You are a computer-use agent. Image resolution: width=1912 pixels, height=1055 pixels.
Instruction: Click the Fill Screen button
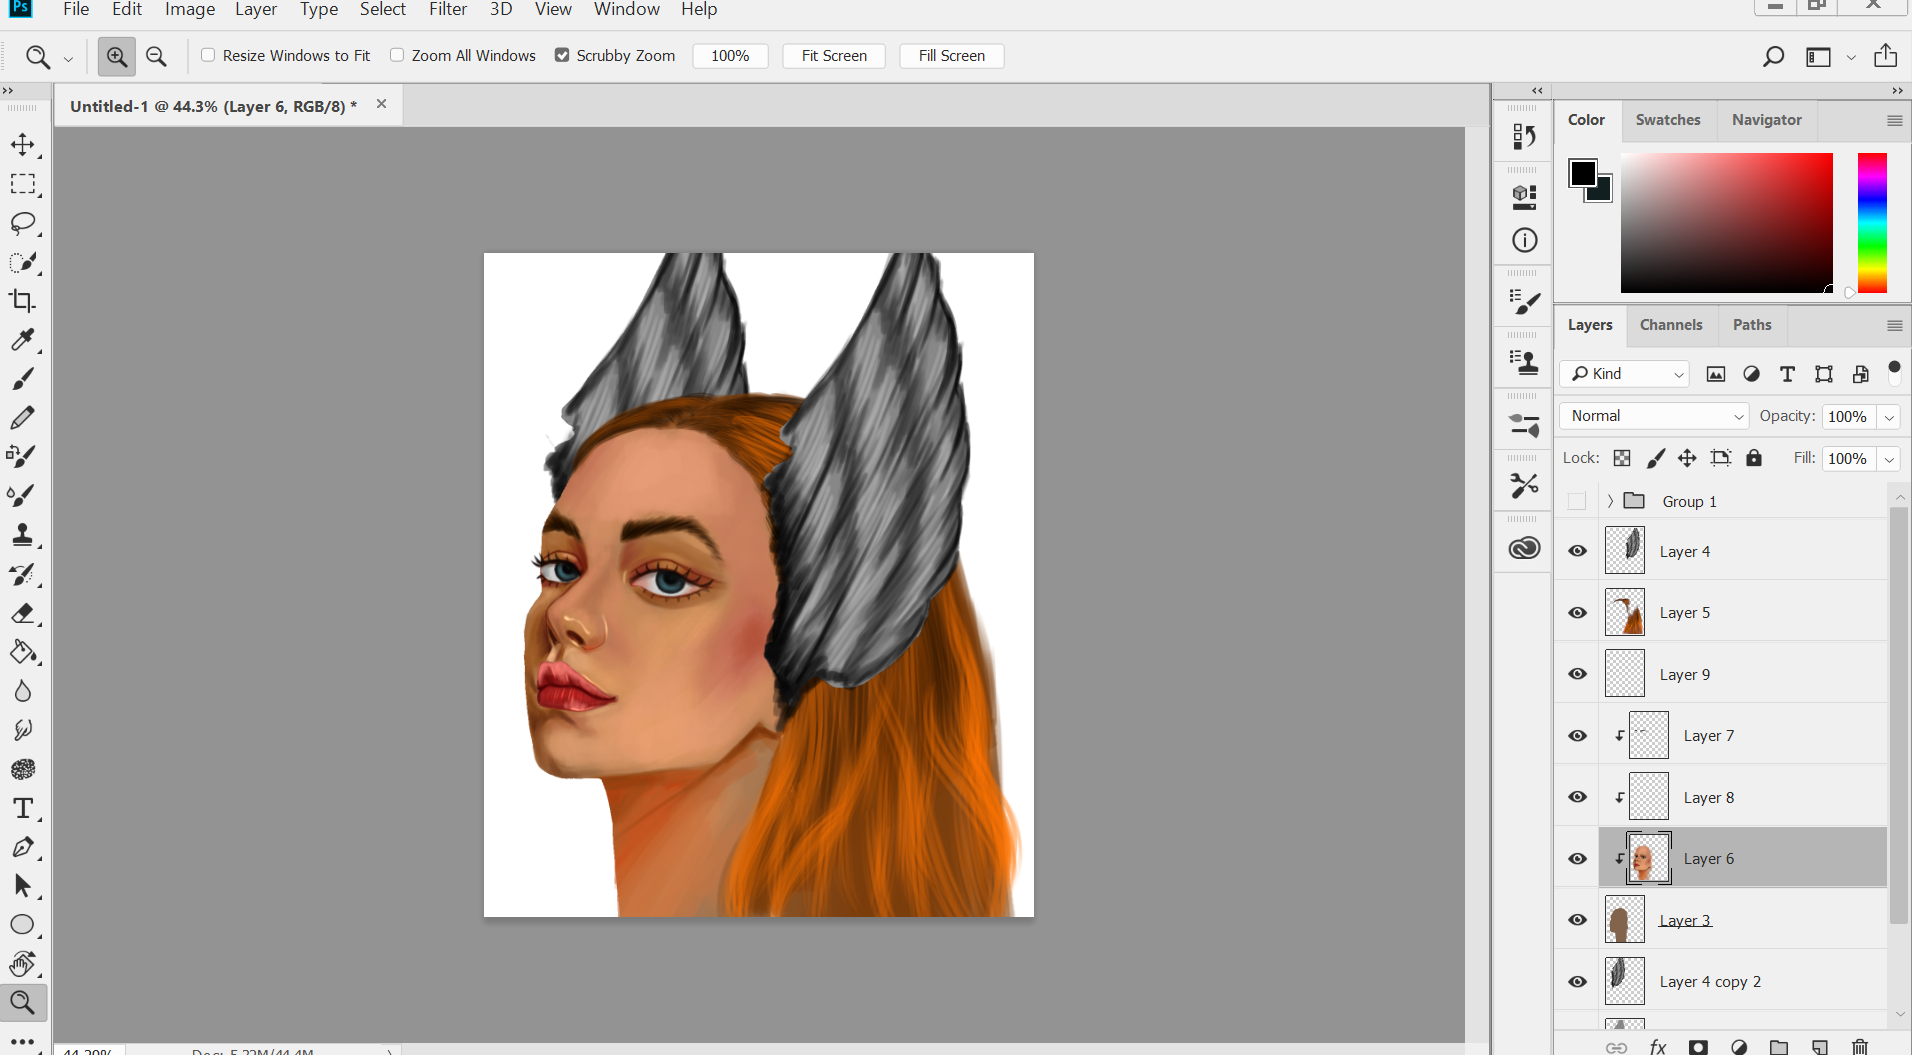[x=951, y=56]
